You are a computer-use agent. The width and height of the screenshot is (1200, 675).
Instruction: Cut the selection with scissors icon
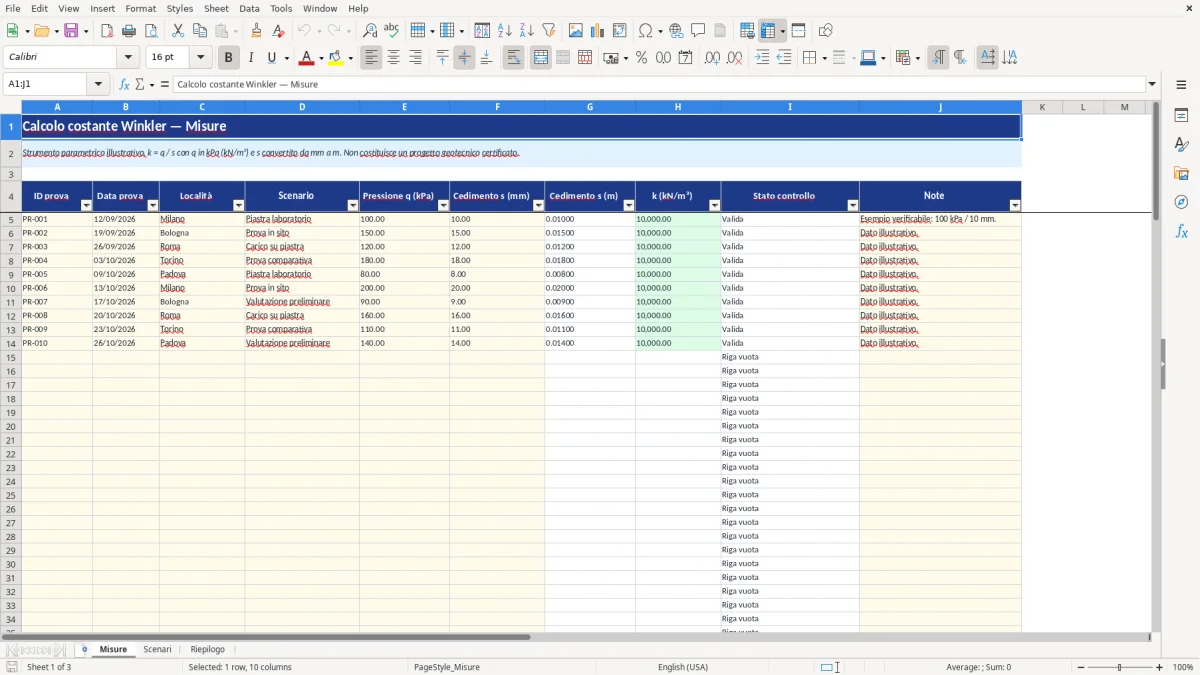click(x=178, y=31)
